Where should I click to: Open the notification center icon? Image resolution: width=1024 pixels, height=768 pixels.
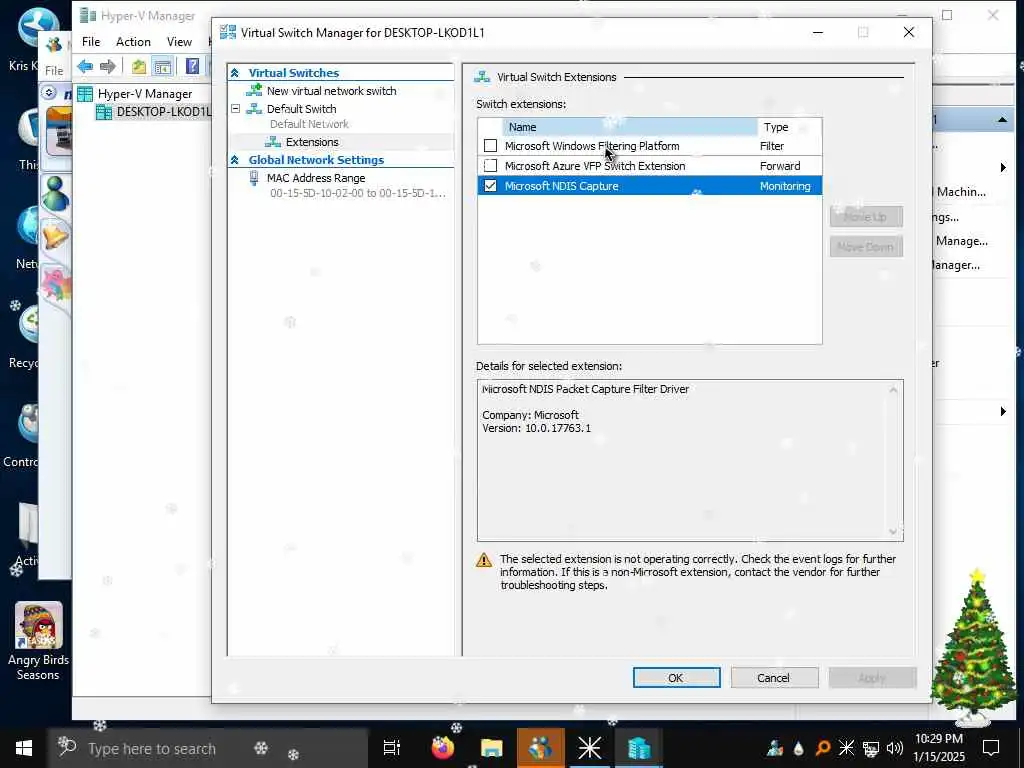991,748
